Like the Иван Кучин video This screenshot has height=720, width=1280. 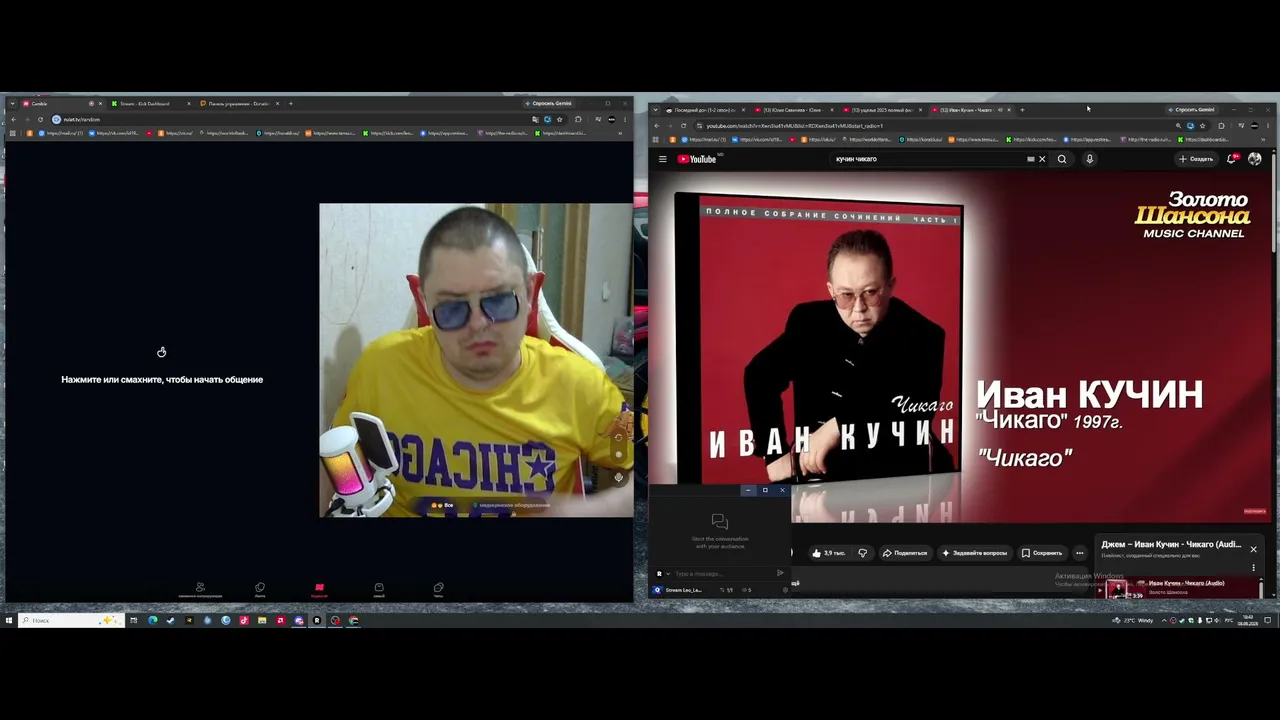pos(828,553)
